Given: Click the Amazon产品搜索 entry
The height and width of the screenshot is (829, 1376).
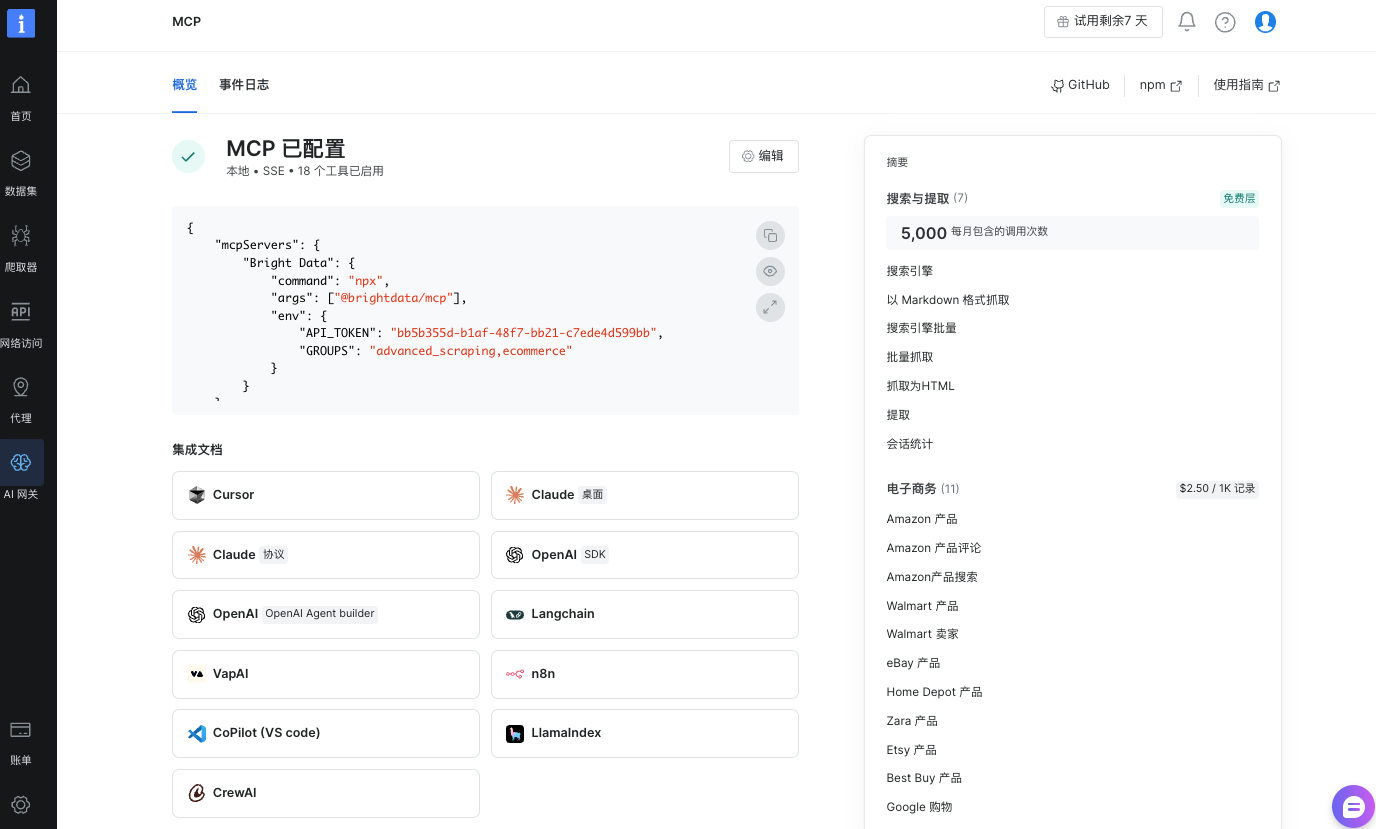Looking at the screenshot, I should (932, 577).
